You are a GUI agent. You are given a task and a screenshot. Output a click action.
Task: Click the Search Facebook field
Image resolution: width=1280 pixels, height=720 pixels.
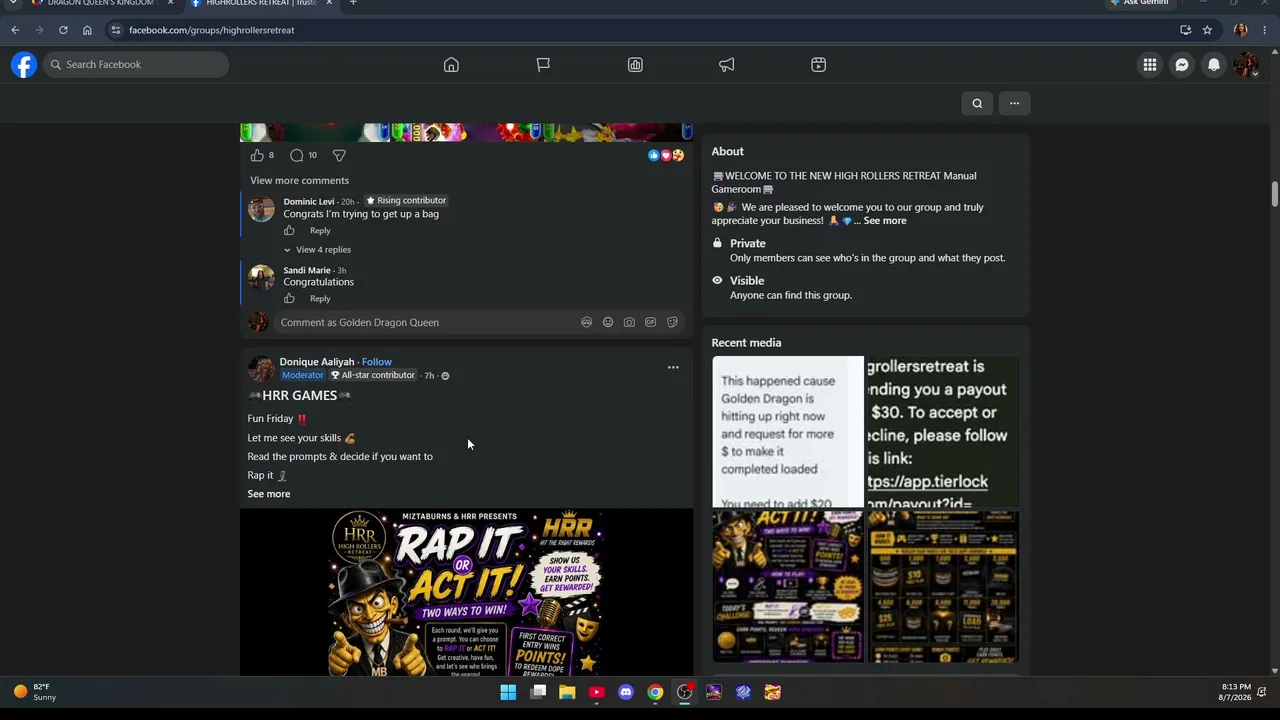click(136, 65)
